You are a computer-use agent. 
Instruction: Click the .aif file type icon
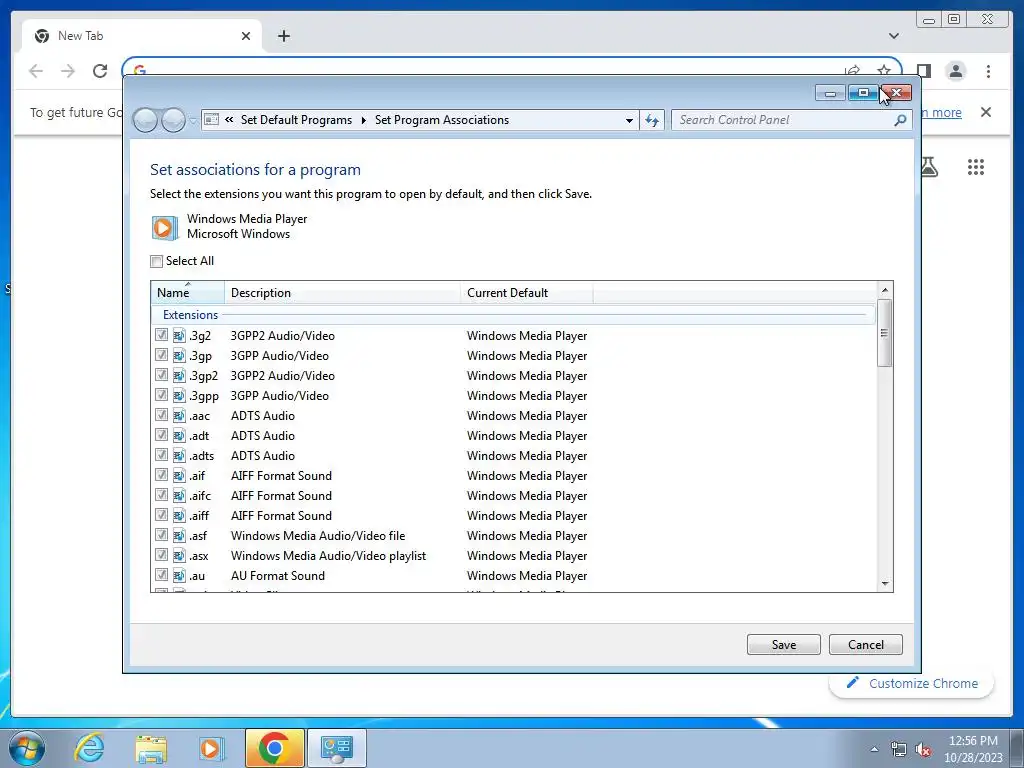pos(179,475)
